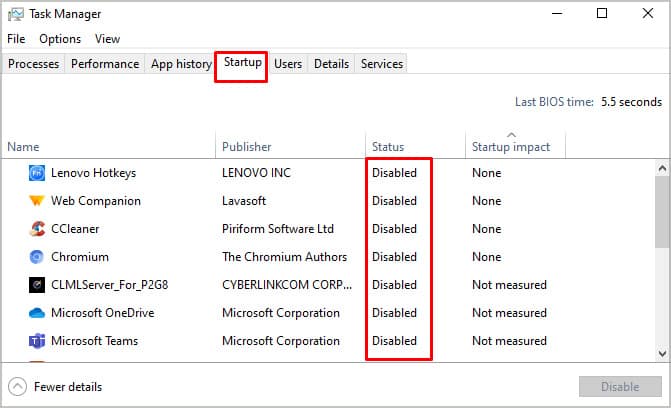Switch to the Details tab

click(x=331, y=64)
